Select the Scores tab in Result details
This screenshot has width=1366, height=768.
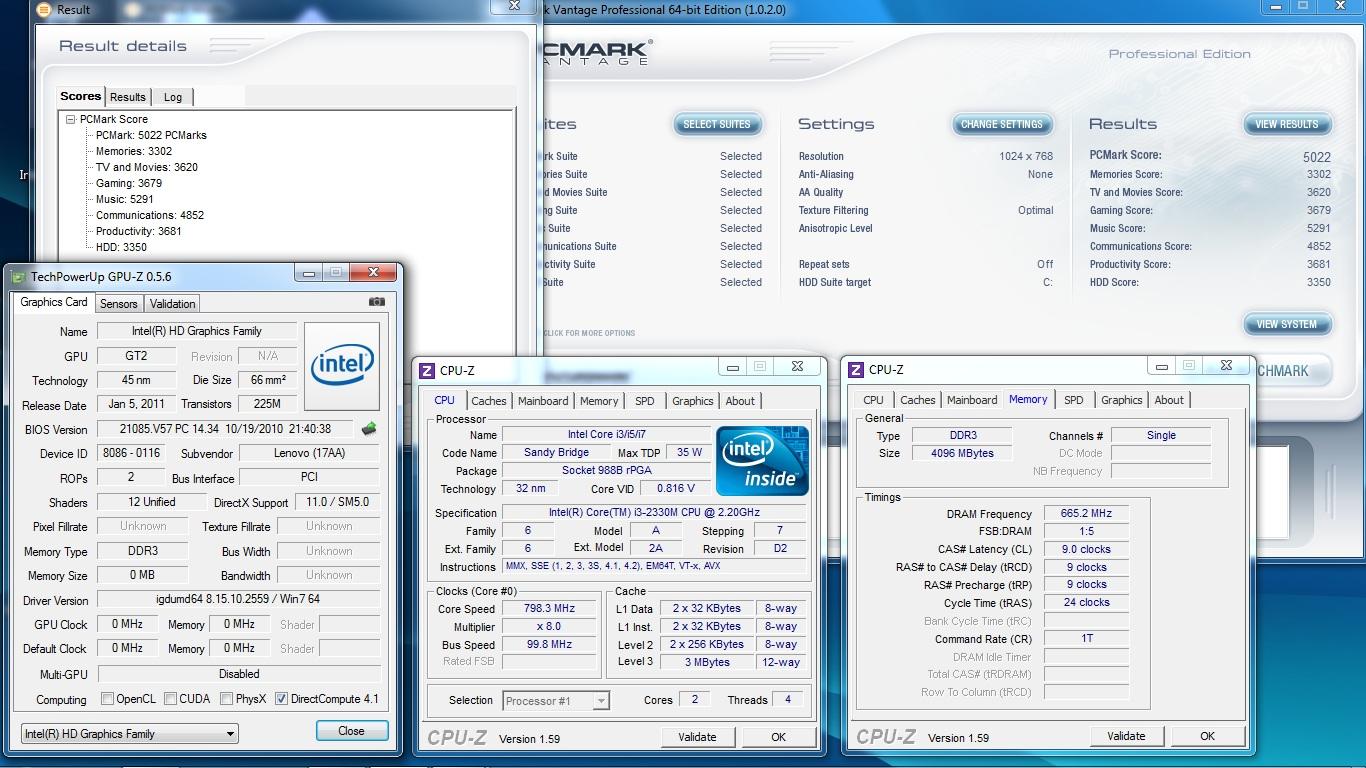click(x=80, y=96)
